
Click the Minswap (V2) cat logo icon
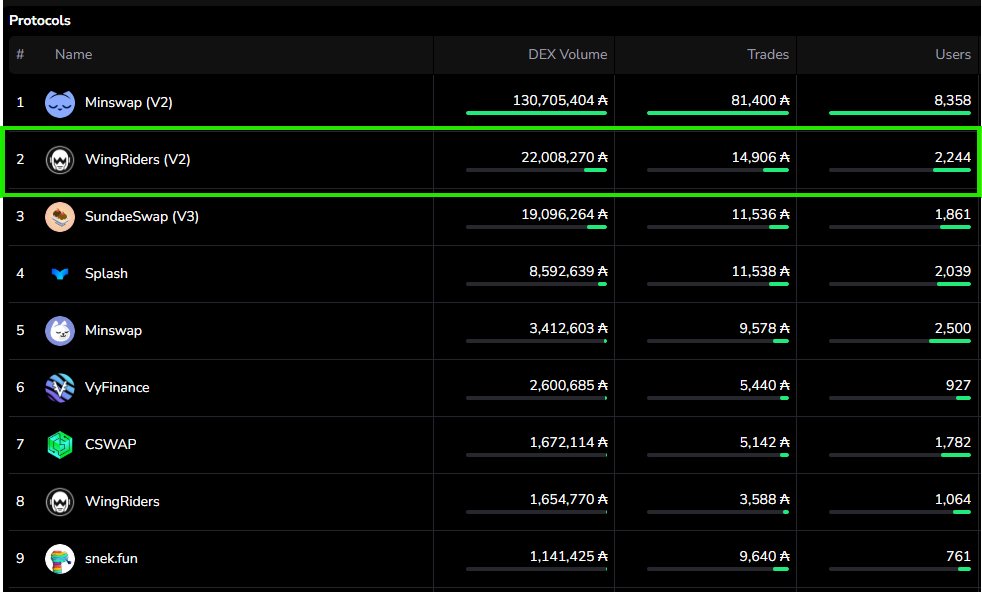click(x=60, y=102)
